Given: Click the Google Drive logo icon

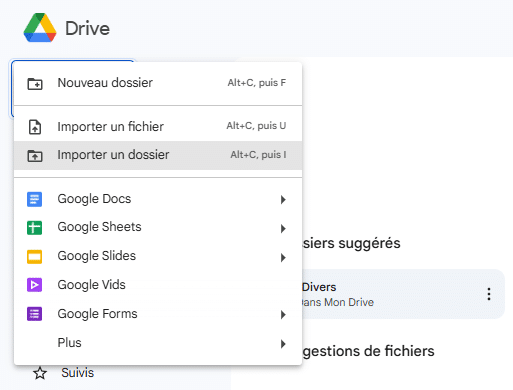Looking at the screenshot, I should pyautogui.click(x=40, y=28).
